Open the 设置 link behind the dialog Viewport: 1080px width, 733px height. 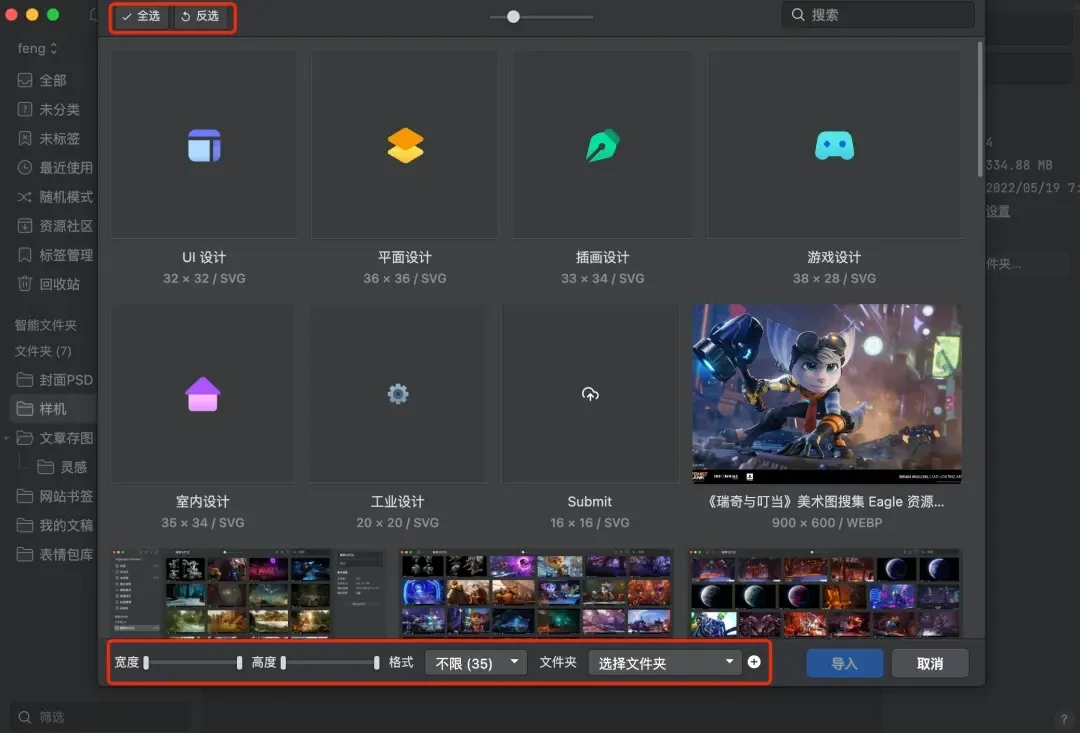click(997, 211)
